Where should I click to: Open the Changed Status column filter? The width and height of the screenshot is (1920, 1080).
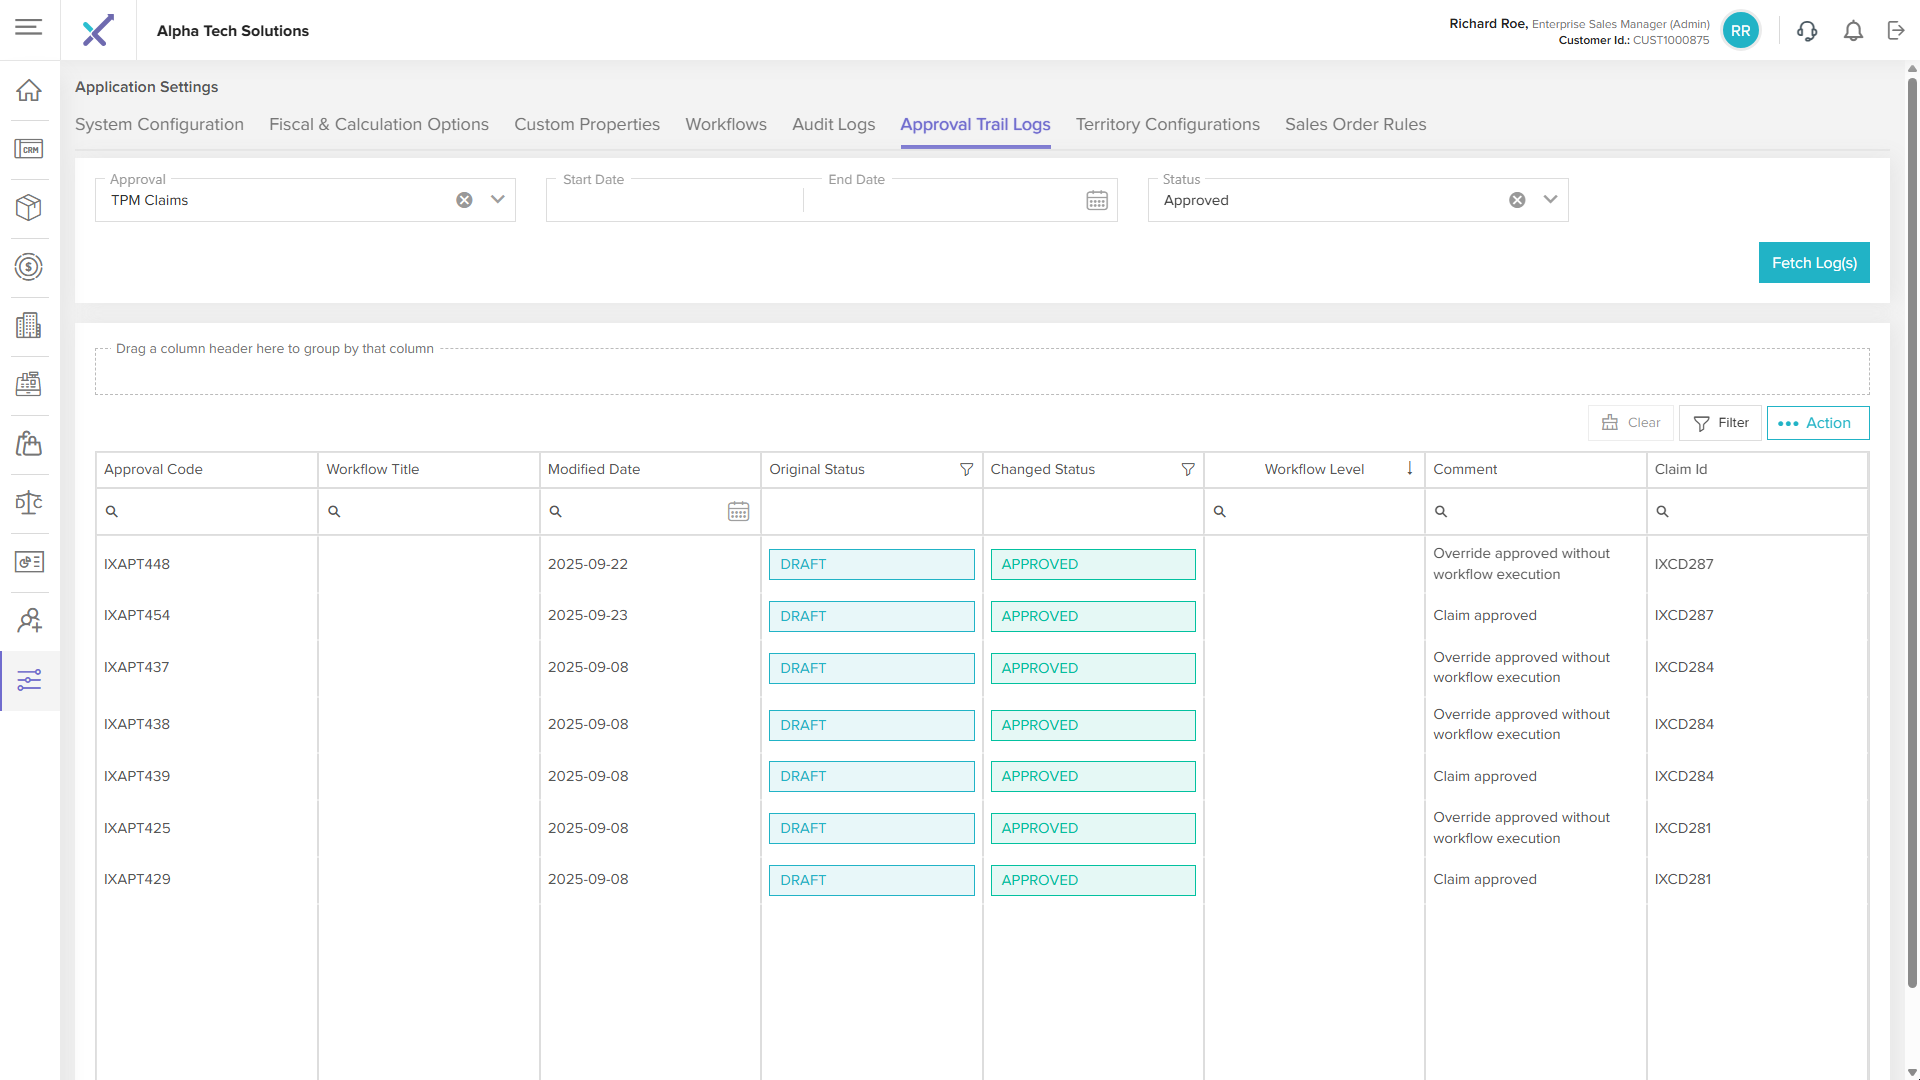tap(1187, 470)
